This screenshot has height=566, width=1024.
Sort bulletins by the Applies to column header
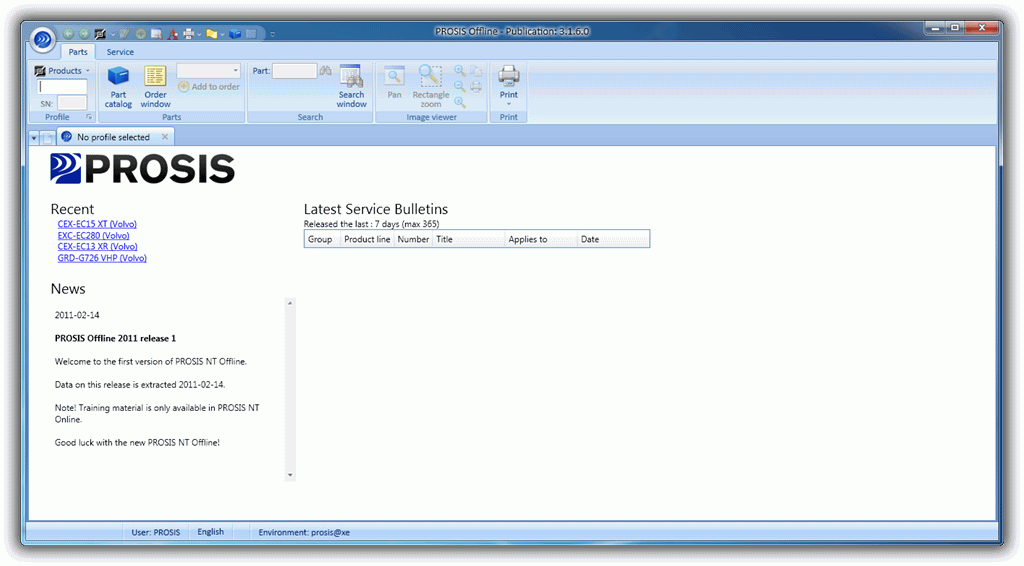click(x=541, y=240)
